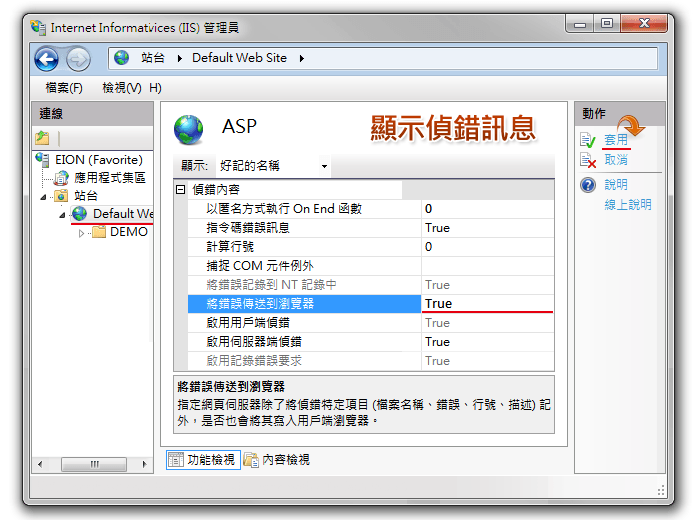Click 站台 segment in address breadcrumb
Image resolution: width=700 pixels, height=520 pixels.
[x=153, y=58]
